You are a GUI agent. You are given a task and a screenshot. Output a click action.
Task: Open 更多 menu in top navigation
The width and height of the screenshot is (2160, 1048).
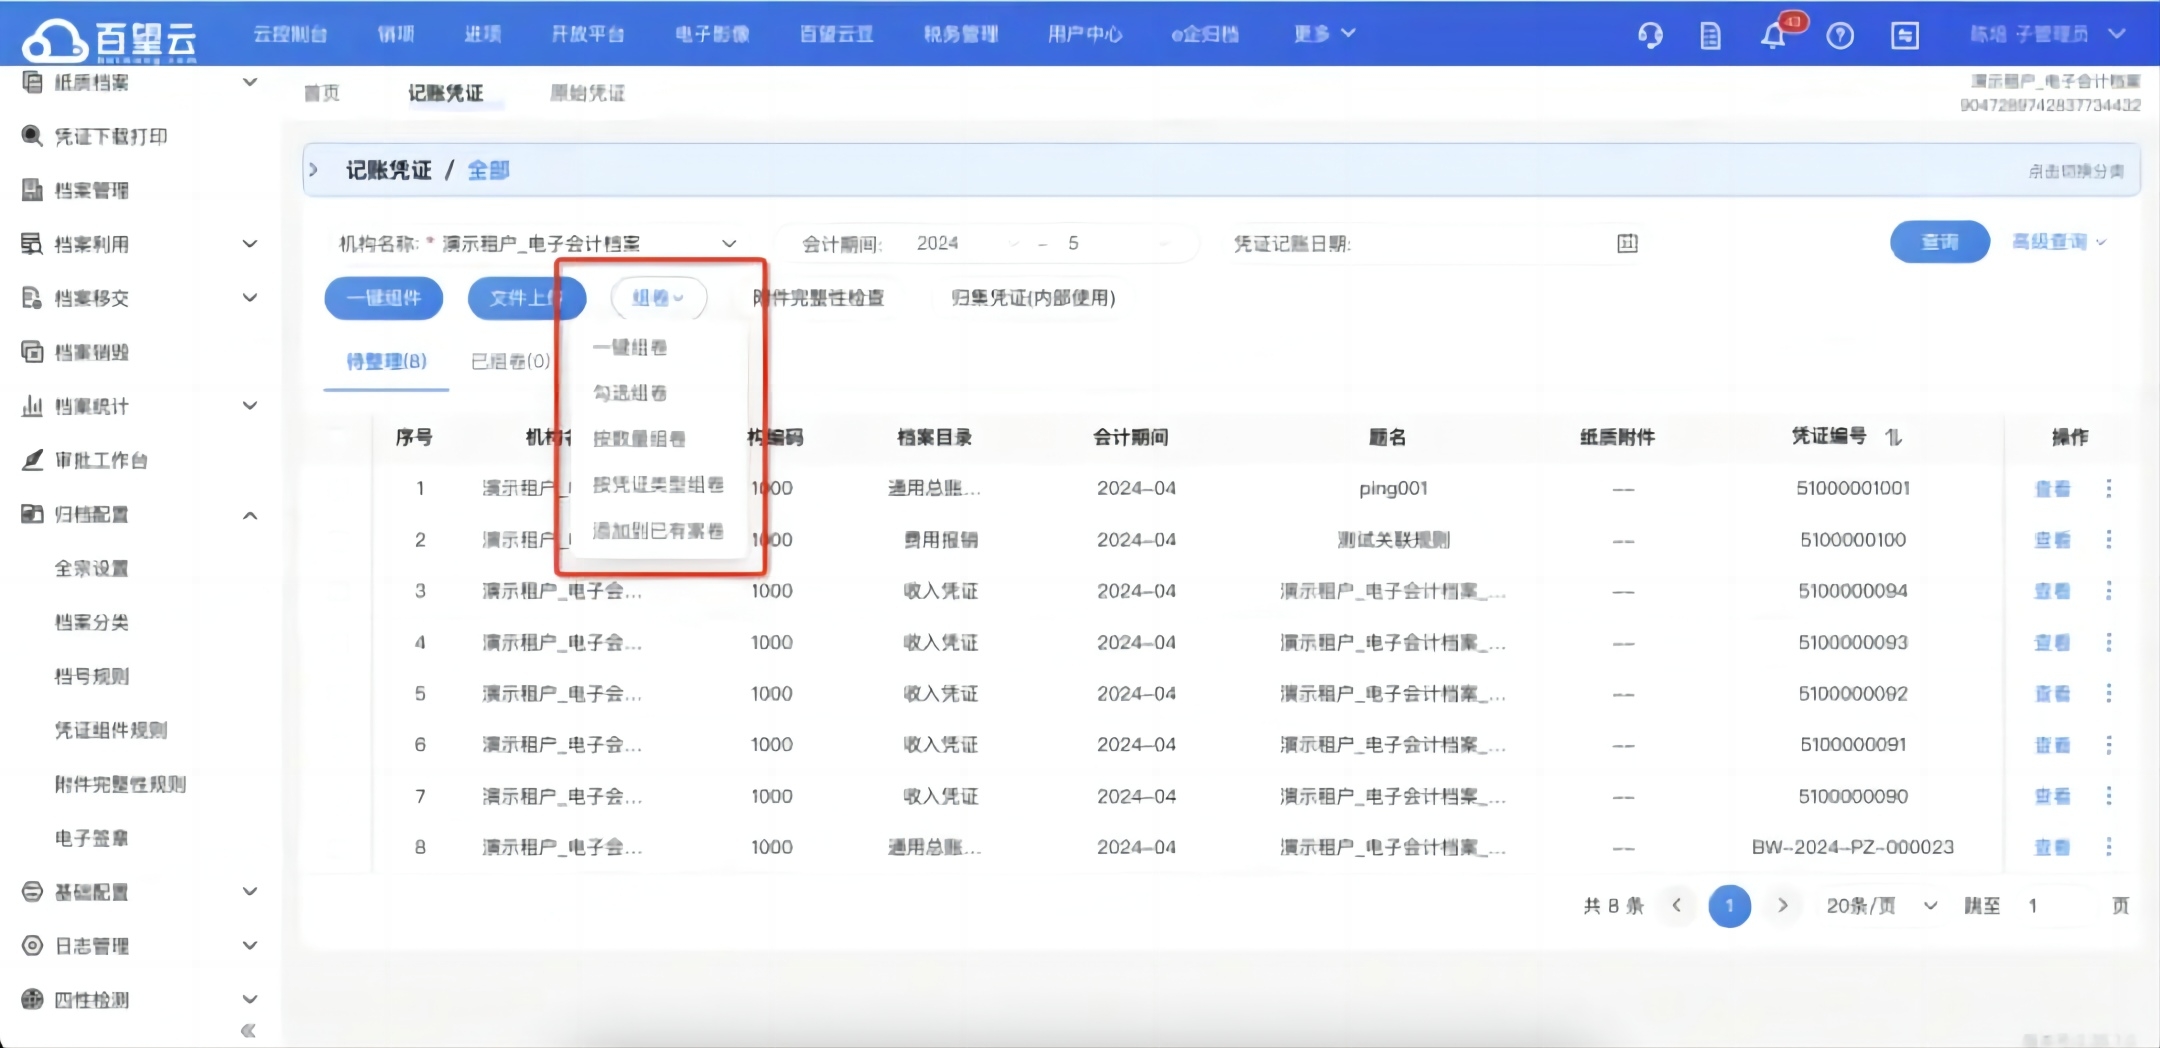[1324, 34]
